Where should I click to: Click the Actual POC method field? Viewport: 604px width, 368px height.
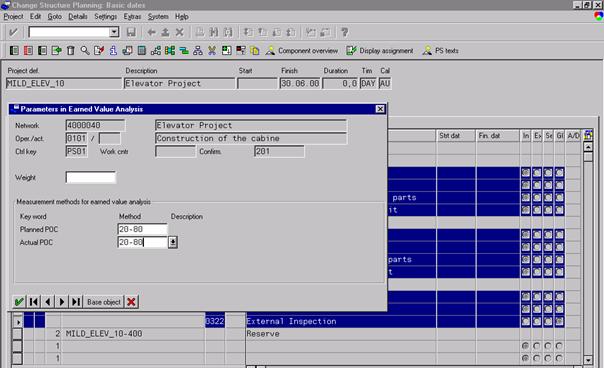pyautogui.click(x=142, y=242)
